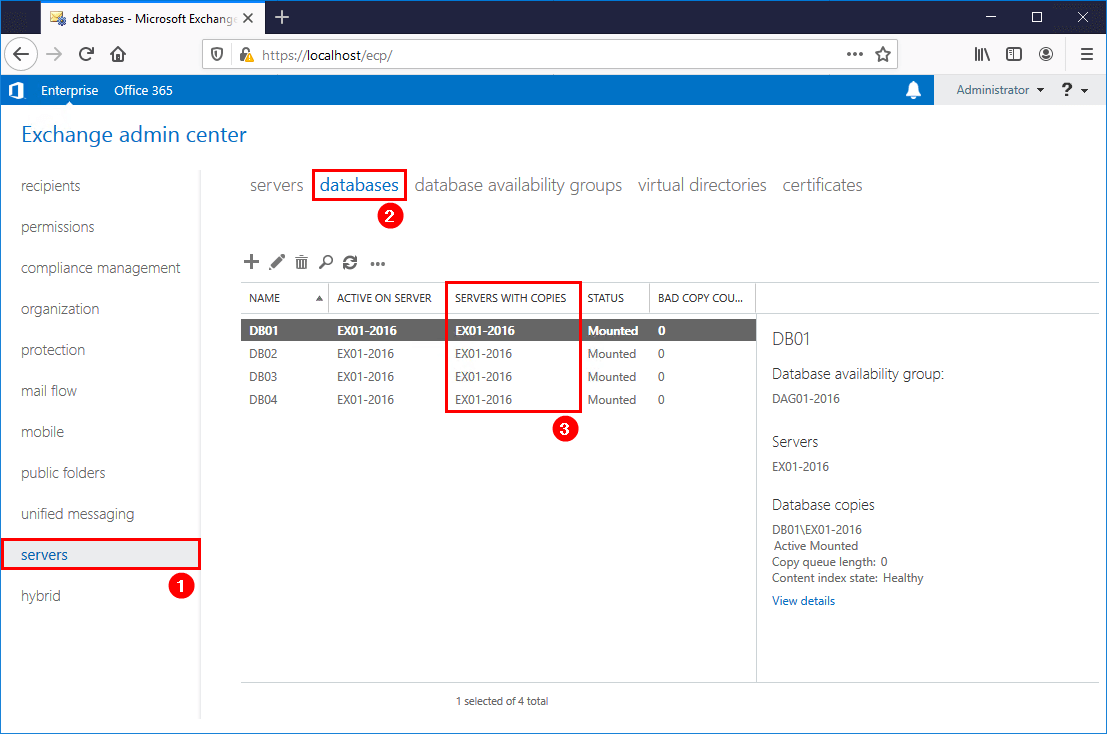Toggle tracking protection shield in address bar
This screenshot has height=734, width=1107.
coord(213,54)
